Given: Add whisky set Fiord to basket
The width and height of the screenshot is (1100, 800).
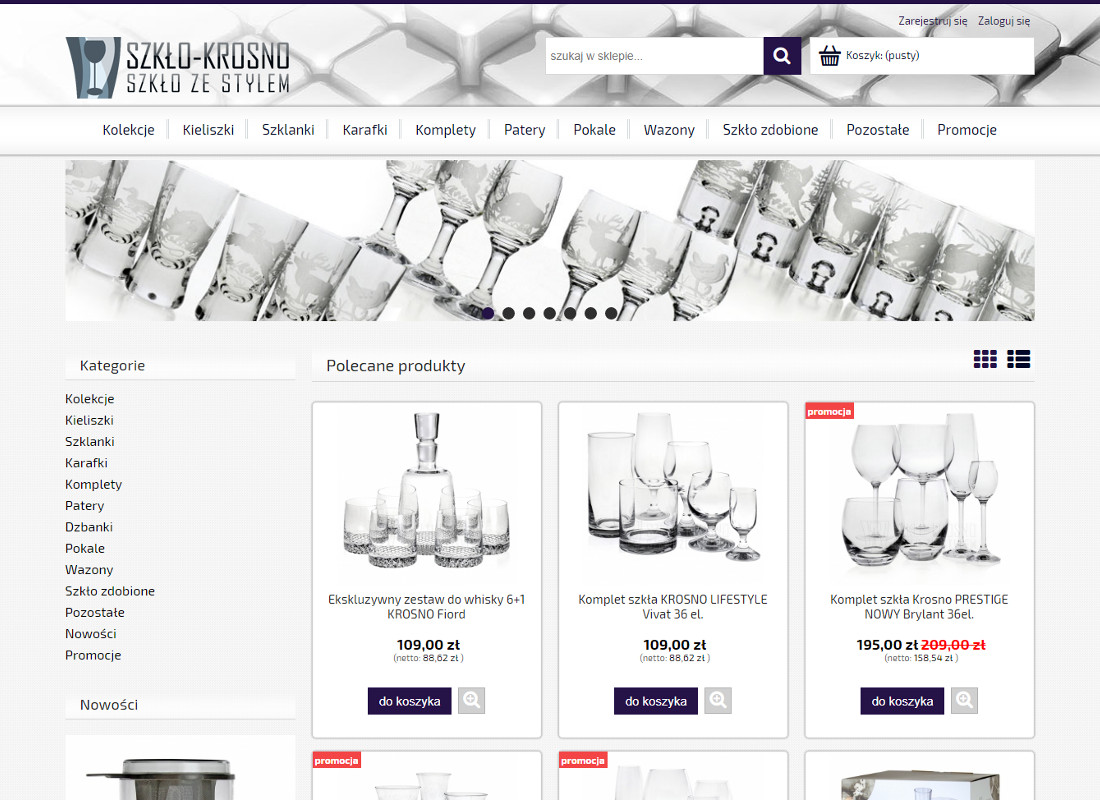Looking at the screenshot, I should [x=410, y=701].
